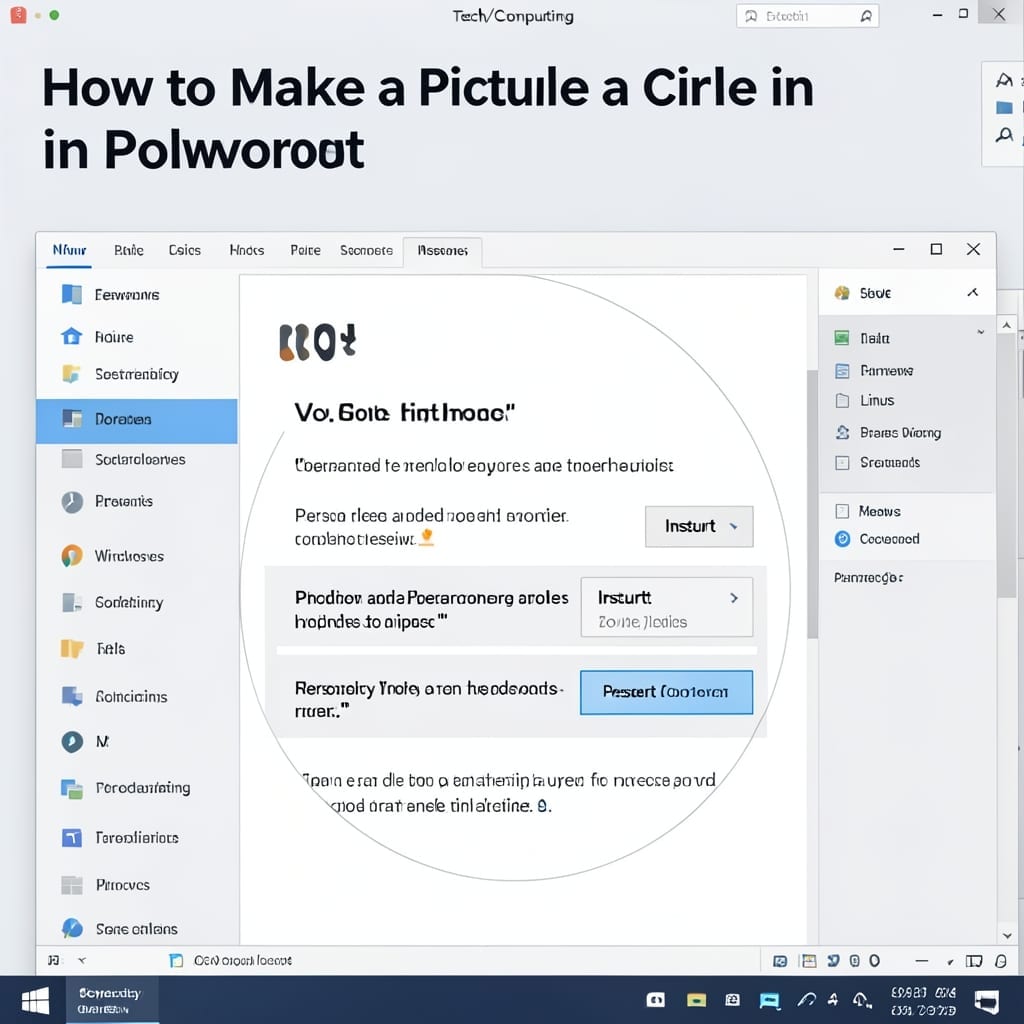Open the yellow taskbar tray icon

(696, 1000)
